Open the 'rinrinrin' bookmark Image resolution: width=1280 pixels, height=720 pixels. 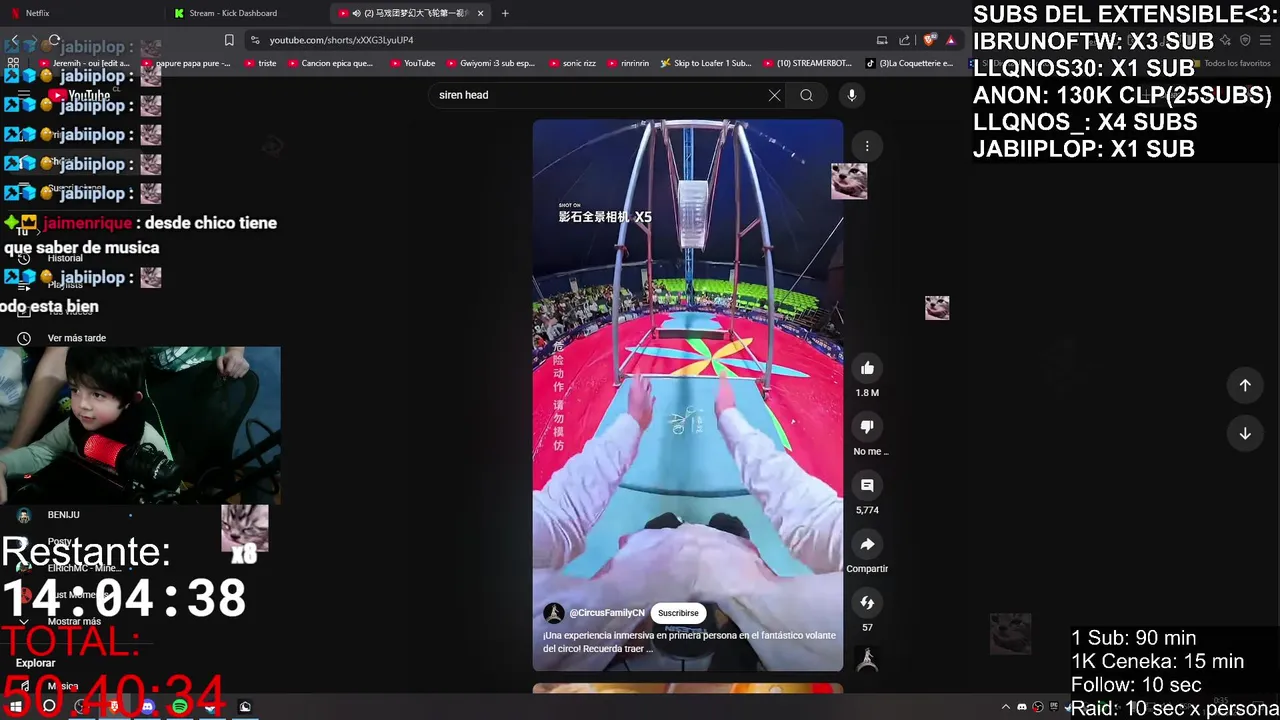[x=627, y=63]
